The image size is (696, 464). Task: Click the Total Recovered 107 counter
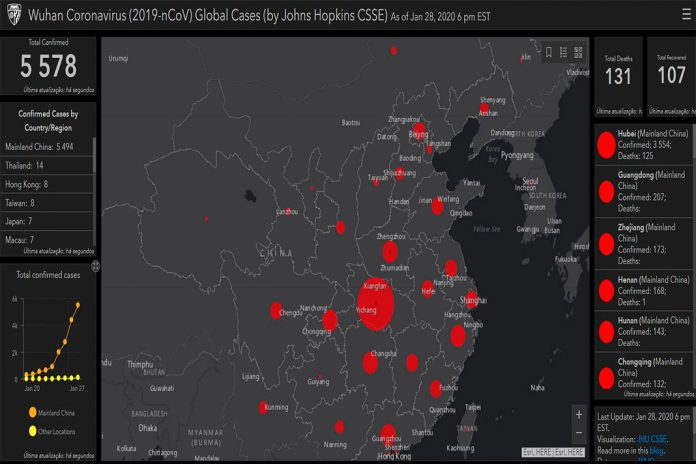tap(671, 75)
